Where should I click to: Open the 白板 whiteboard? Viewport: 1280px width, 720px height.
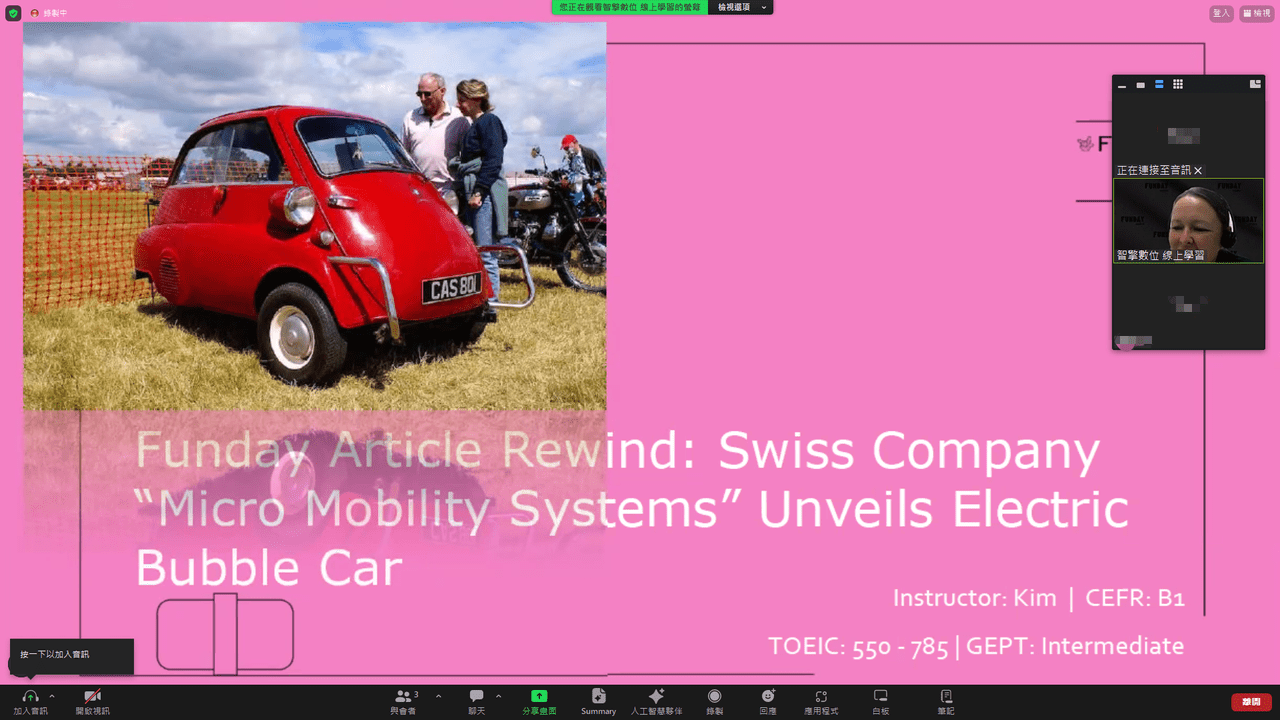tap(881, 701)
